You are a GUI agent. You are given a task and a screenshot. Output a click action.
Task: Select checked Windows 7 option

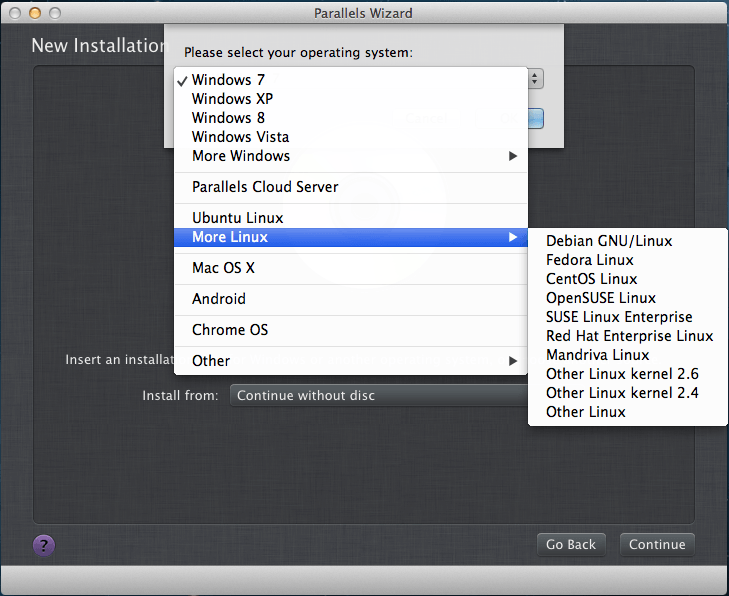(351, 80)
